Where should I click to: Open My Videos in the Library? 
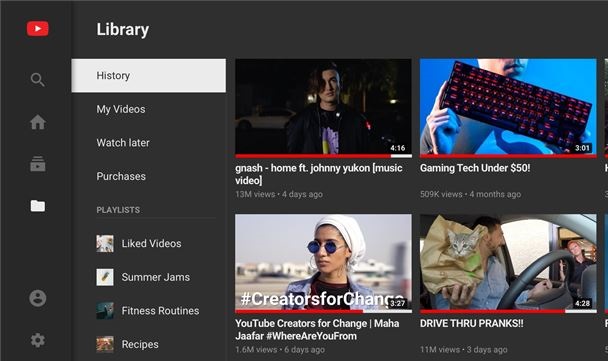pyautogui.click(x=121, y=109)
